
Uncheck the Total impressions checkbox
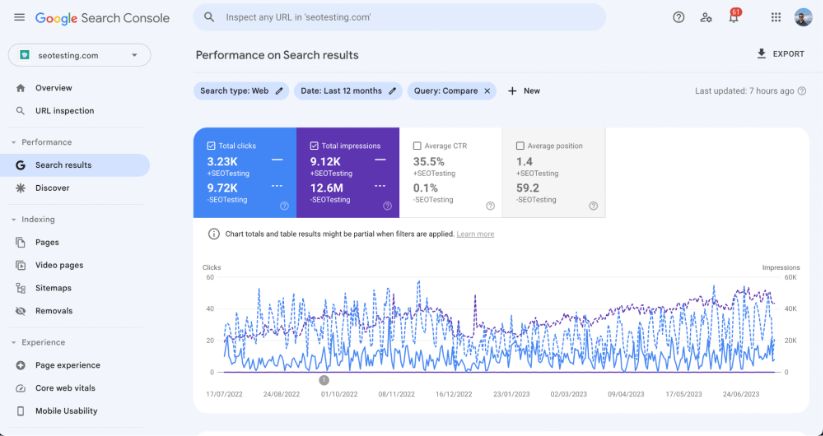[x=314, y=146]
